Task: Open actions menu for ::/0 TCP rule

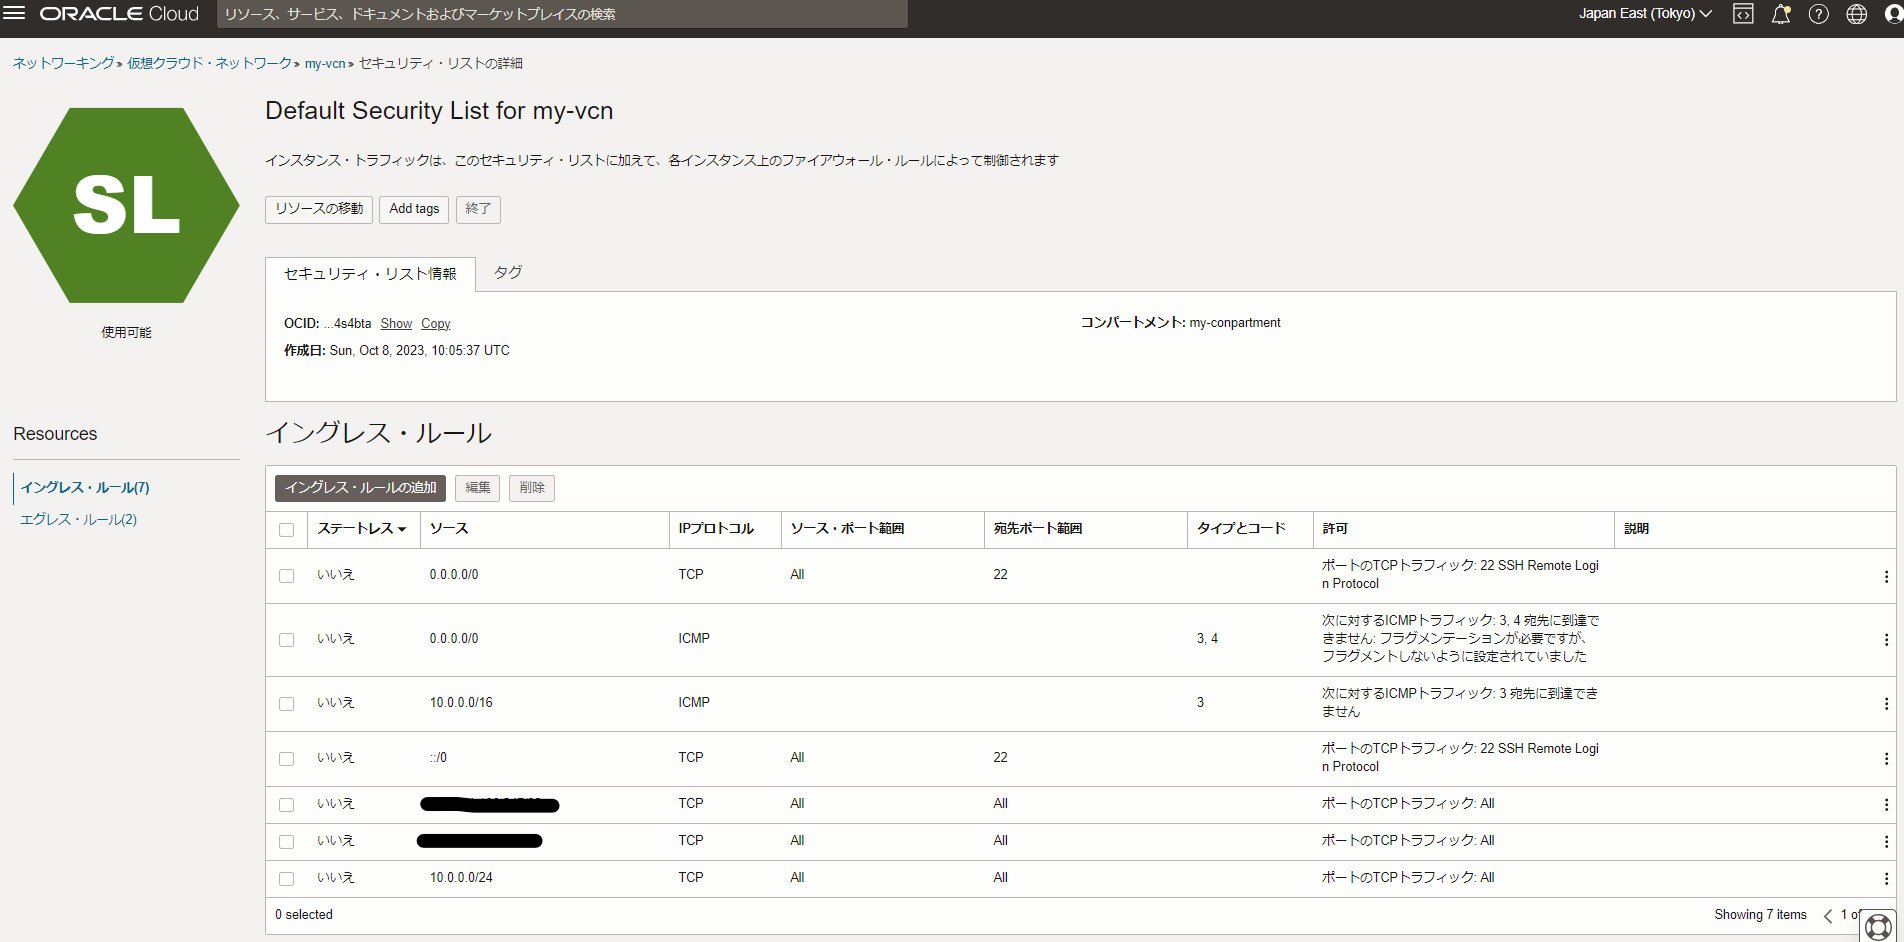Action: coord(1886,758)
